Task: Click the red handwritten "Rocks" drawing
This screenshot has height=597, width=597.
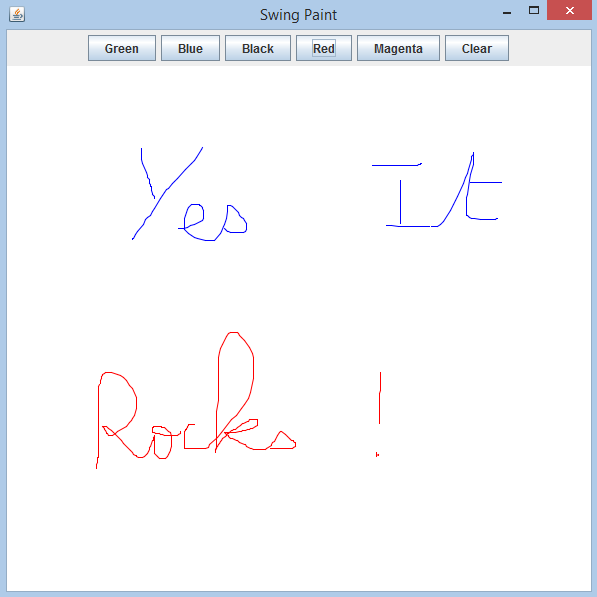Action: coord(196,400)
